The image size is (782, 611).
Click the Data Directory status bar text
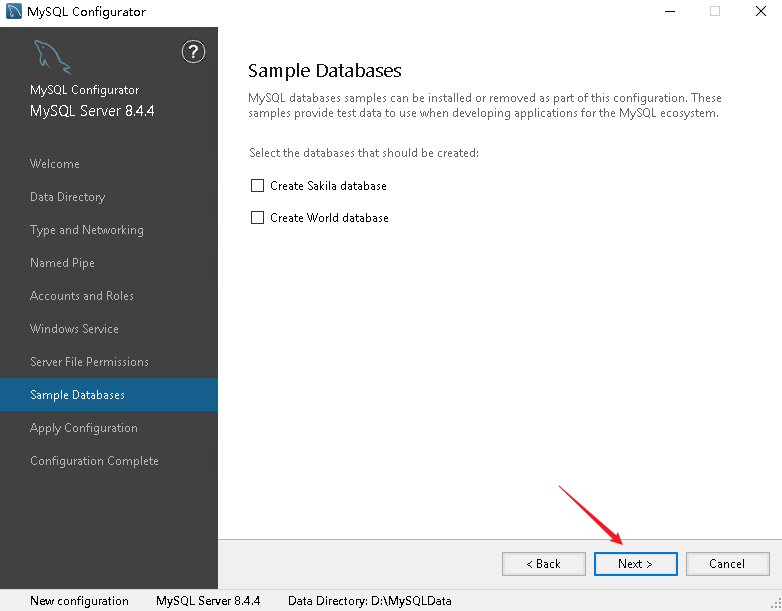click(370, 601)
